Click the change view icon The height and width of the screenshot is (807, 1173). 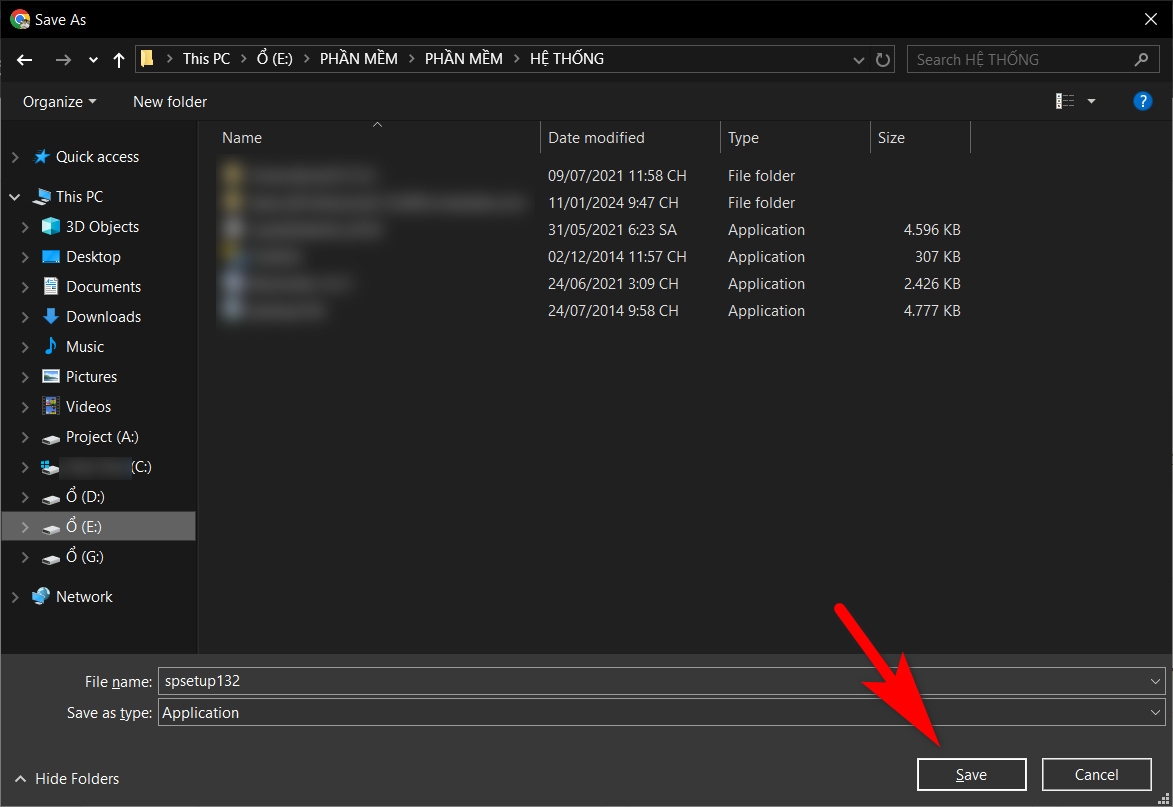(x=1065, y=101)
